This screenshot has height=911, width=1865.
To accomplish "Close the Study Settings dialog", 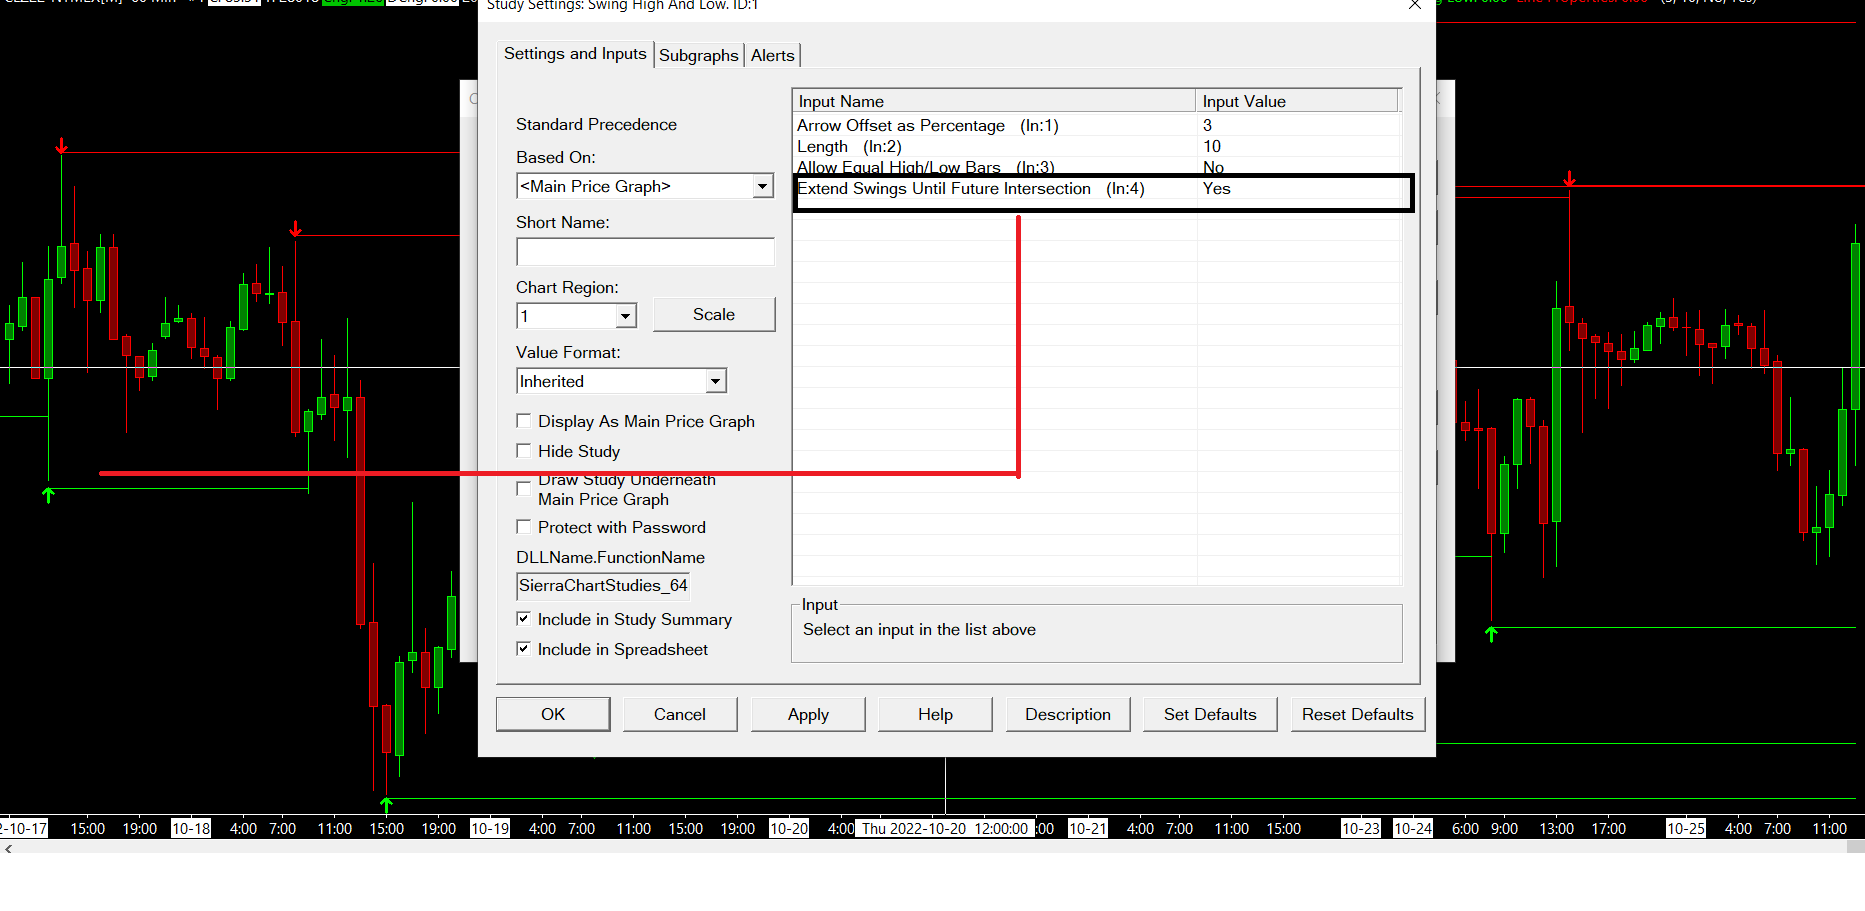I will (1415, 5).
